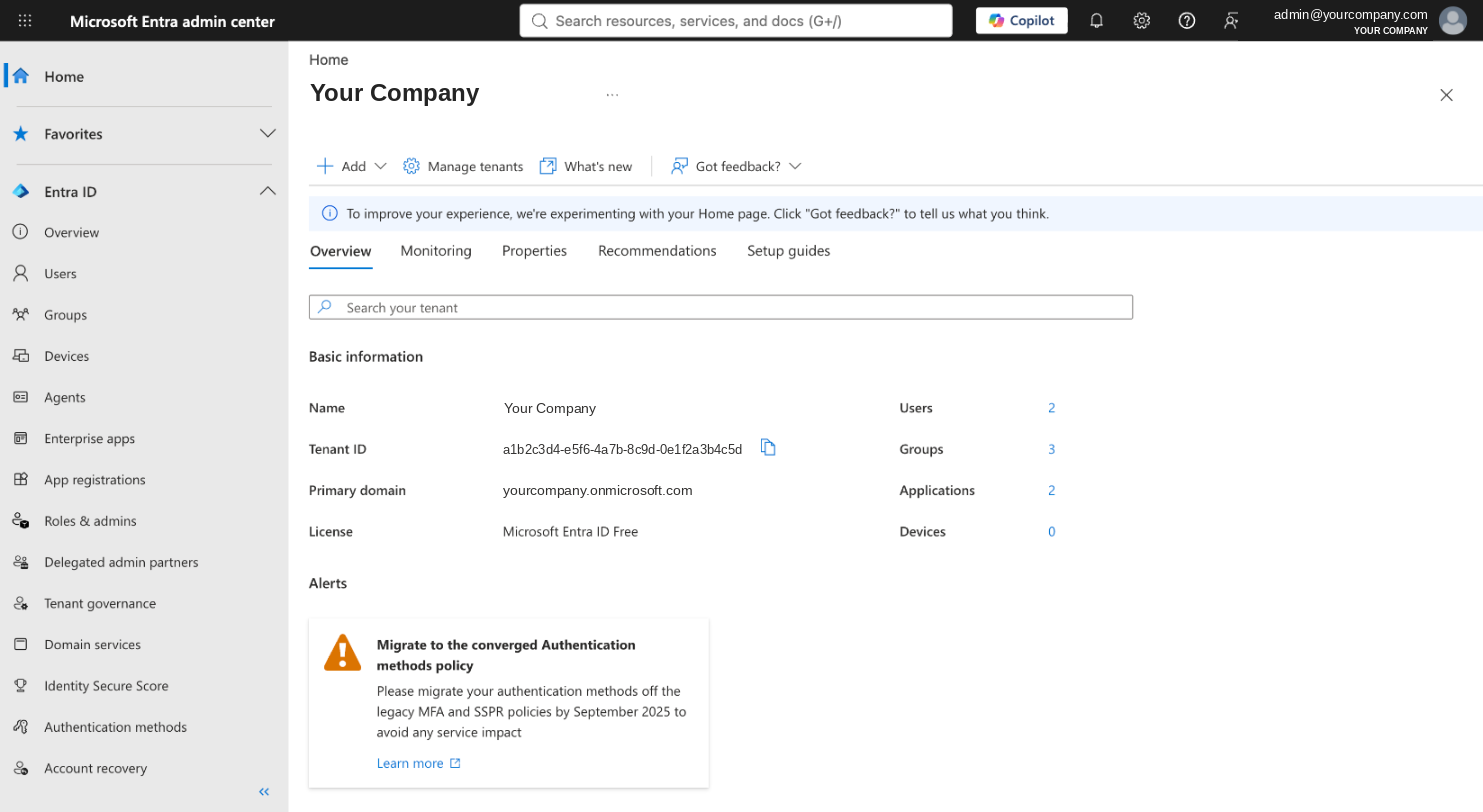Screen dimensions: 1483x812
Task: Focus the global search resources box
Action: pos(736,21)
